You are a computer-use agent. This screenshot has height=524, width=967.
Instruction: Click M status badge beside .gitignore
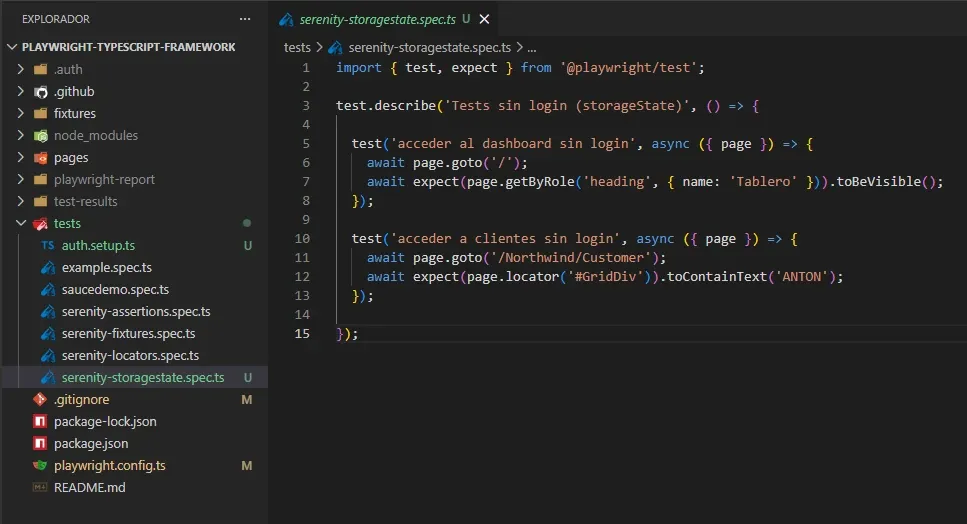point(247,399)
